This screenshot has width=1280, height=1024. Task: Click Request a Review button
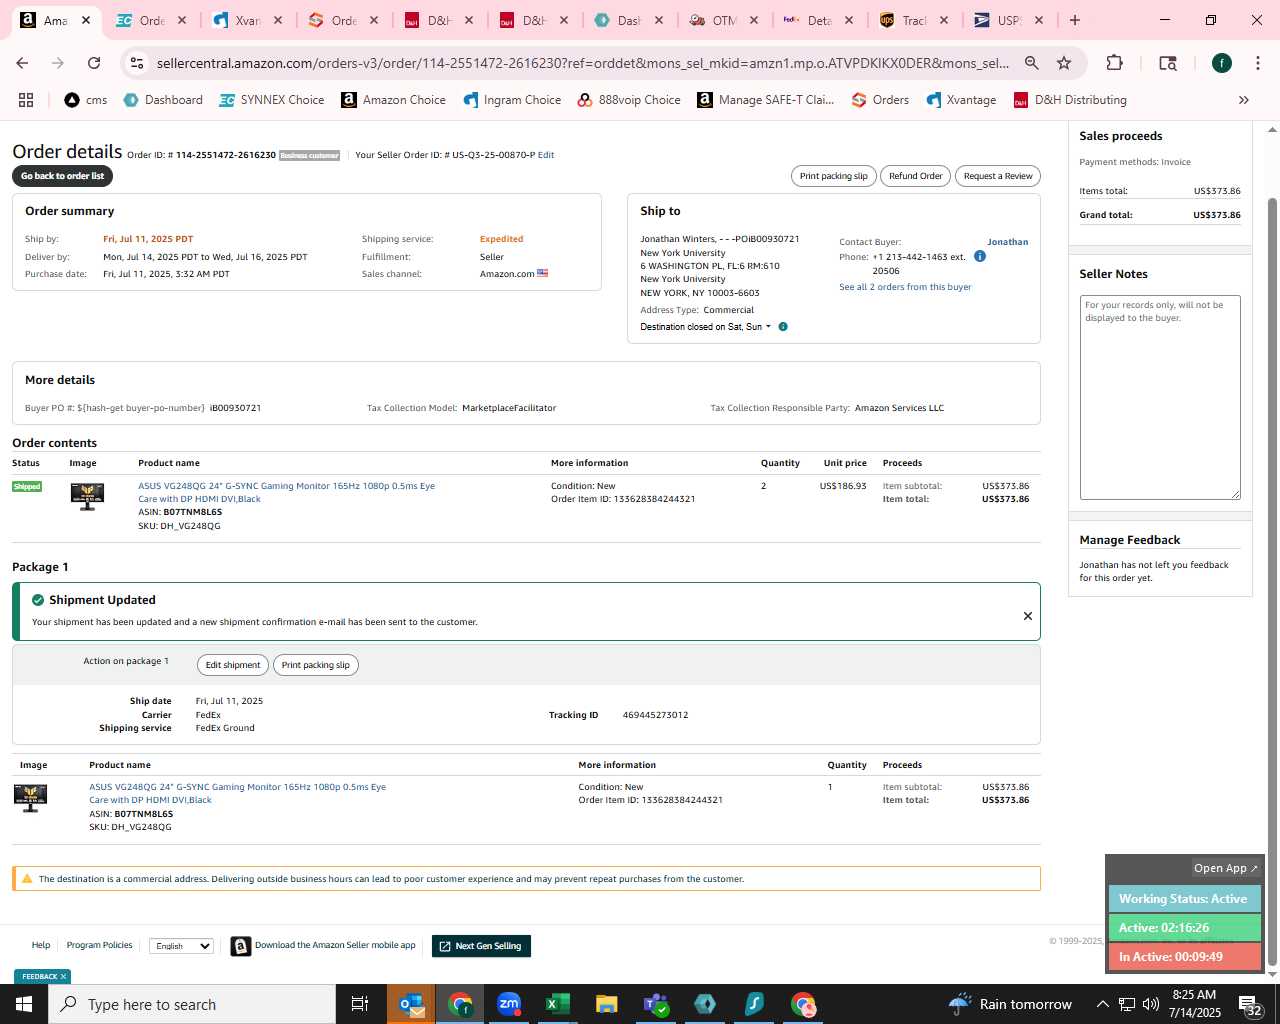click(998, 176)
